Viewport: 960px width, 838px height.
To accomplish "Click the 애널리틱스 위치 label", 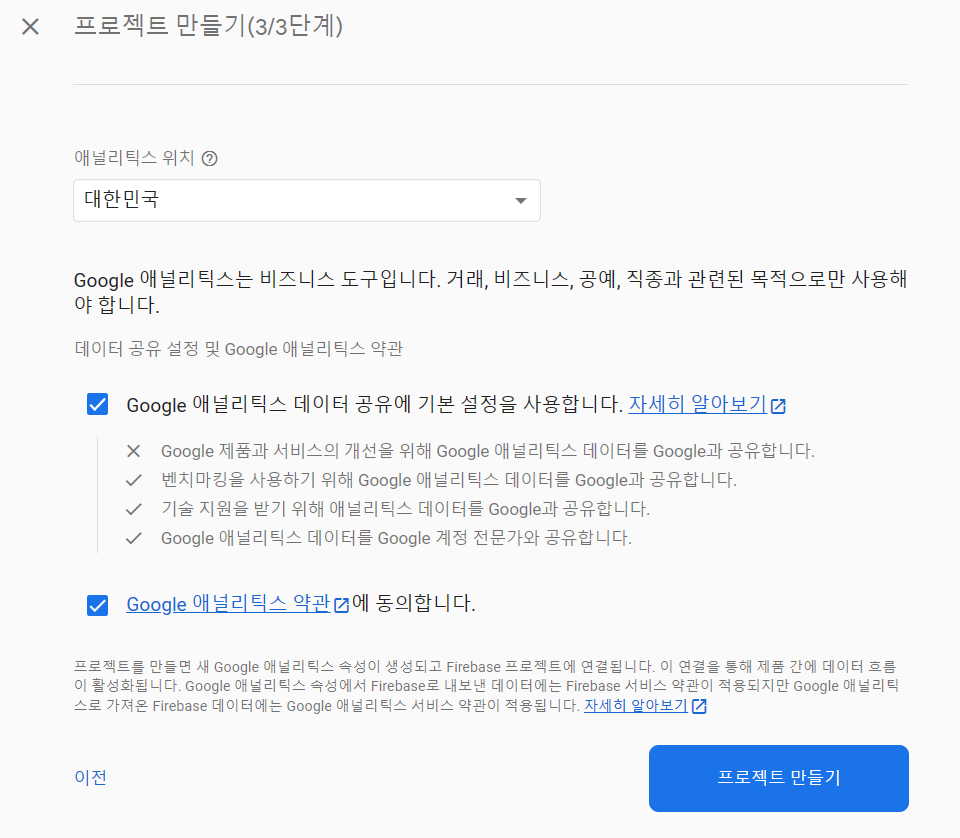I will [x=134, y=158].
